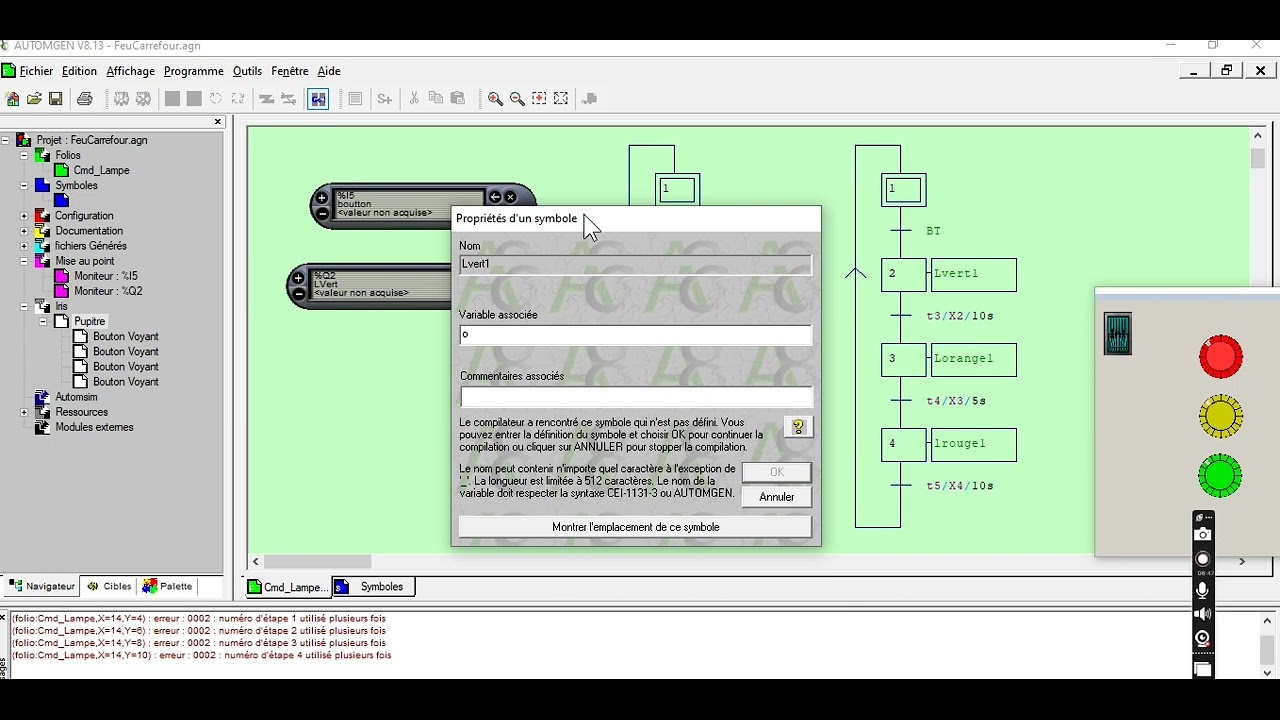This screenshot has width=1280, height=720.
Task: Switch to the Symboles document tab
Action: 372,587
